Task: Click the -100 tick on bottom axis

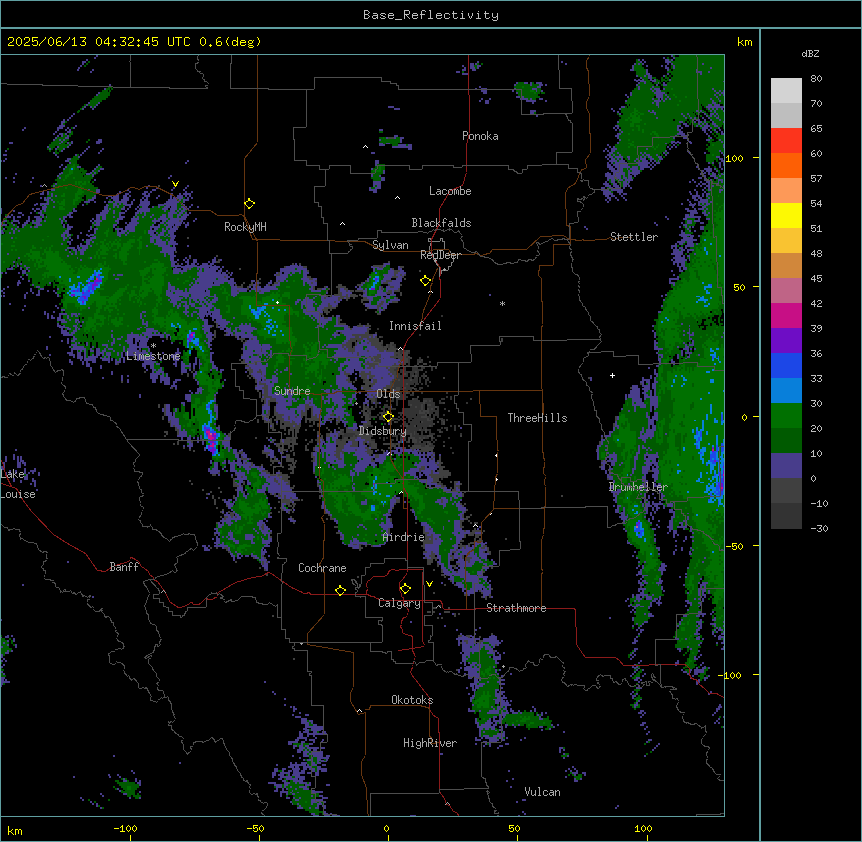Action: pyautogui.click(x=125, y=828)
